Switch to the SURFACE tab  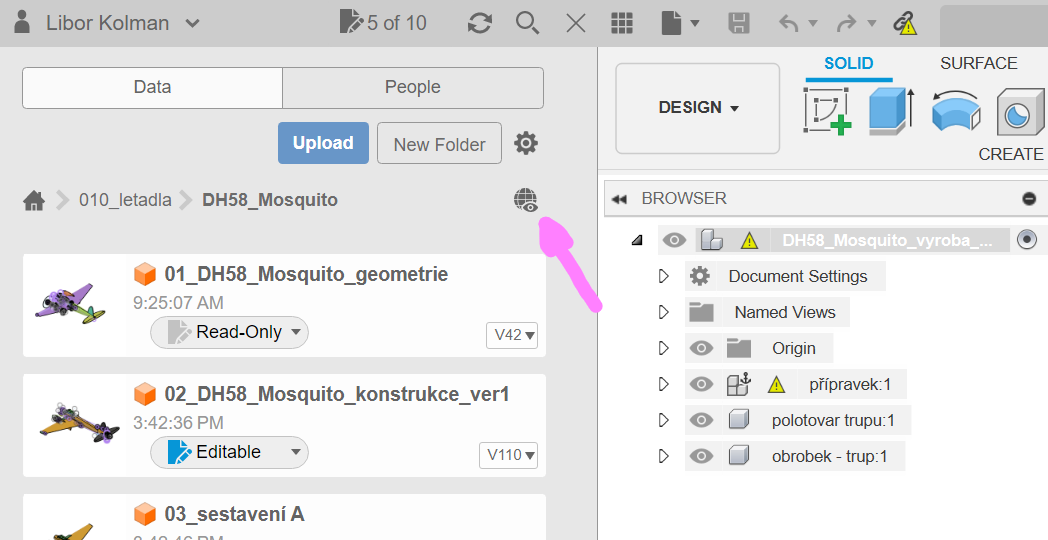coord(978,63)
